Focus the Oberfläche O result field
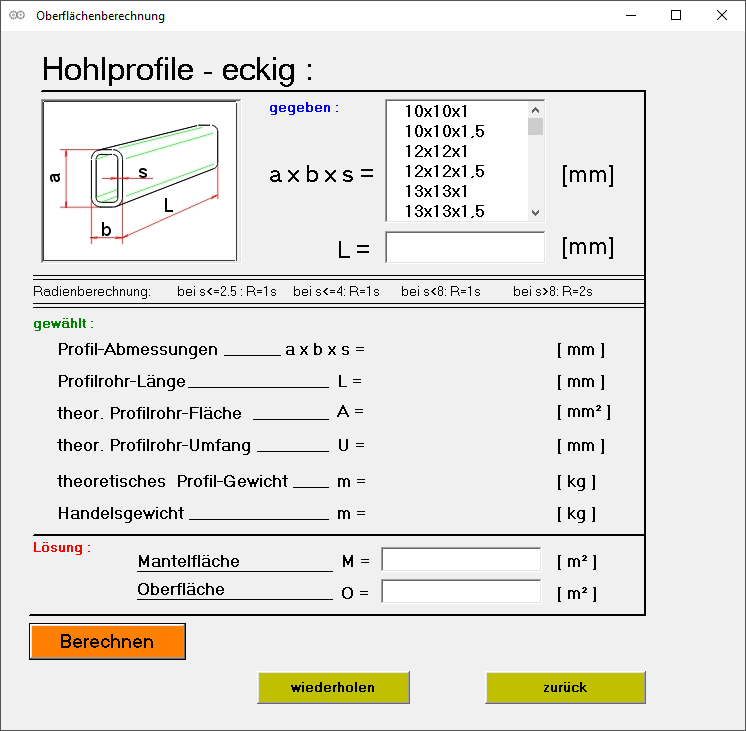Image resolution: width=746 pixels, height=731 pixels. 461,592
